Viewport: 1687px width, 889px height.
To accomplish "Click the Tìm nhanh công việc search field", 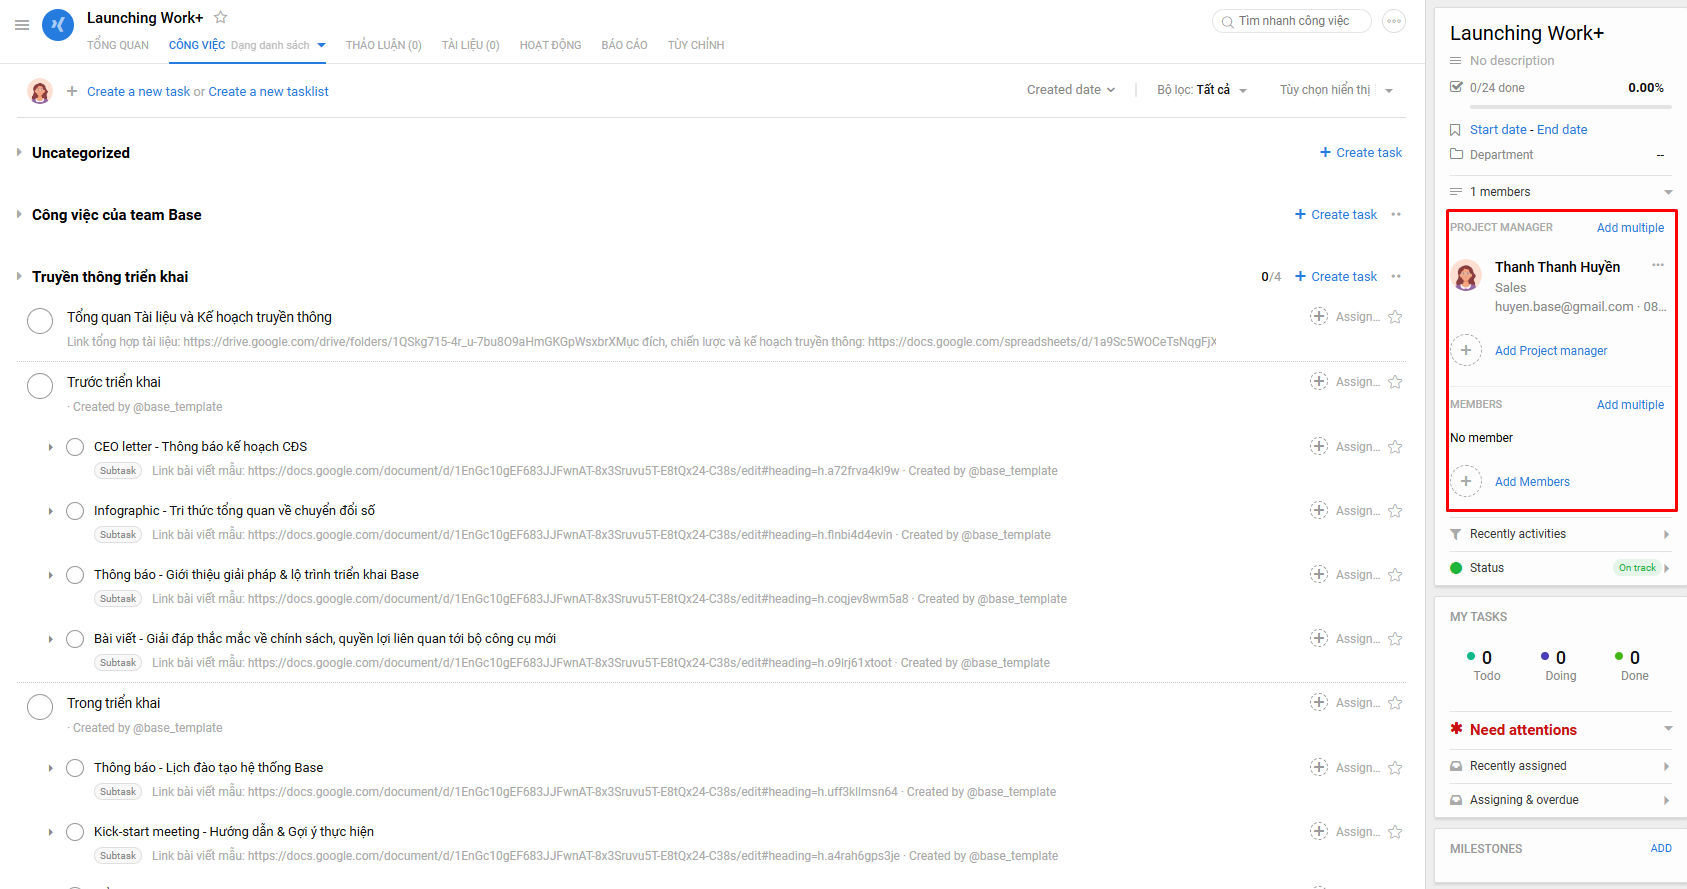I will pos(1292,21).
